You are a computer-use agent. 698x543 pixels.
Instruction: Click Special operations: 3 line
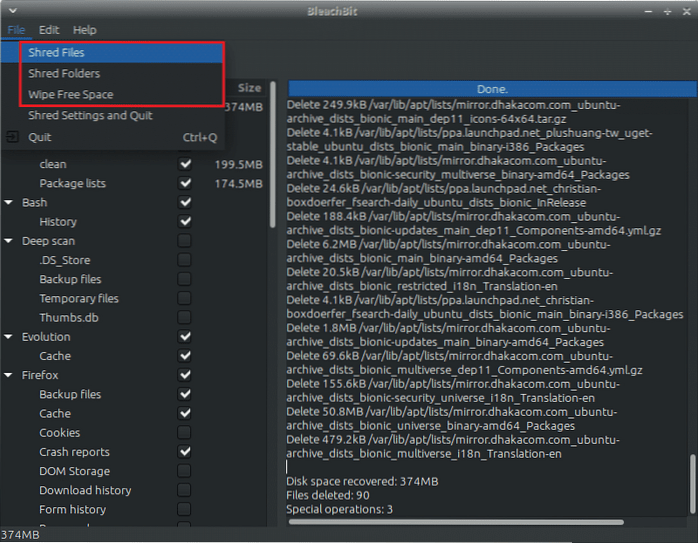(339, 509)
